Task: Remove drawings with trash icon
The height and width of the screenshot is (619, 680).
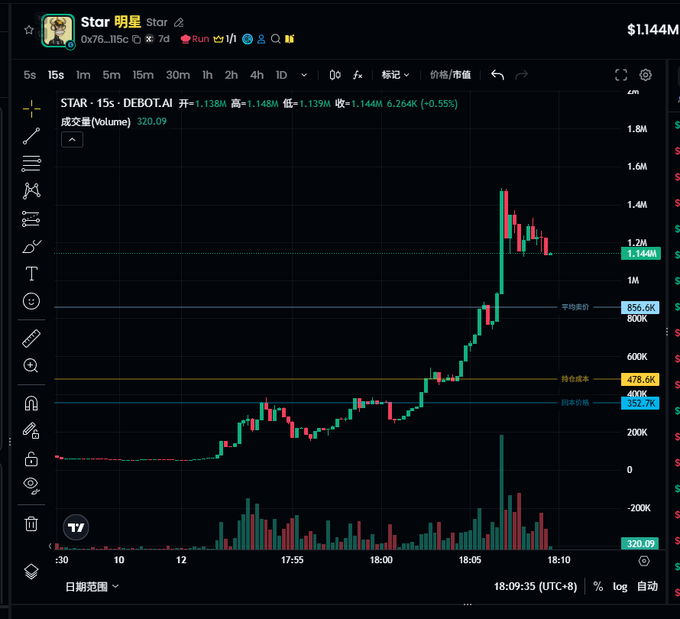Action: [x=31, y=524]
